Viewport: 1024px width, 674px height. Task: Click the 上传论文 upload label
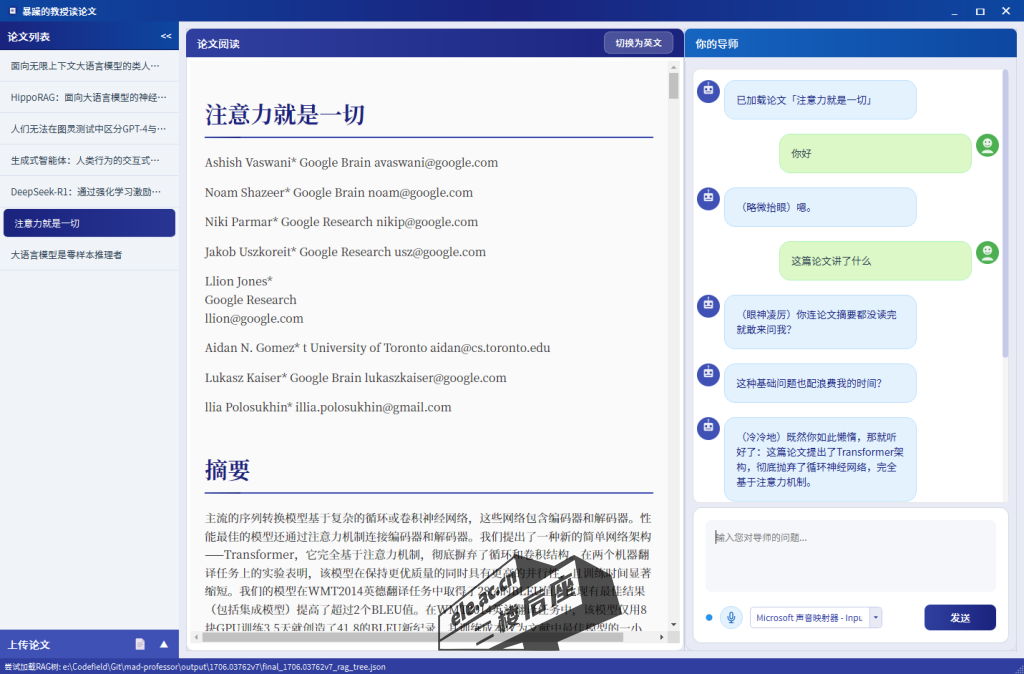point(30,645)
